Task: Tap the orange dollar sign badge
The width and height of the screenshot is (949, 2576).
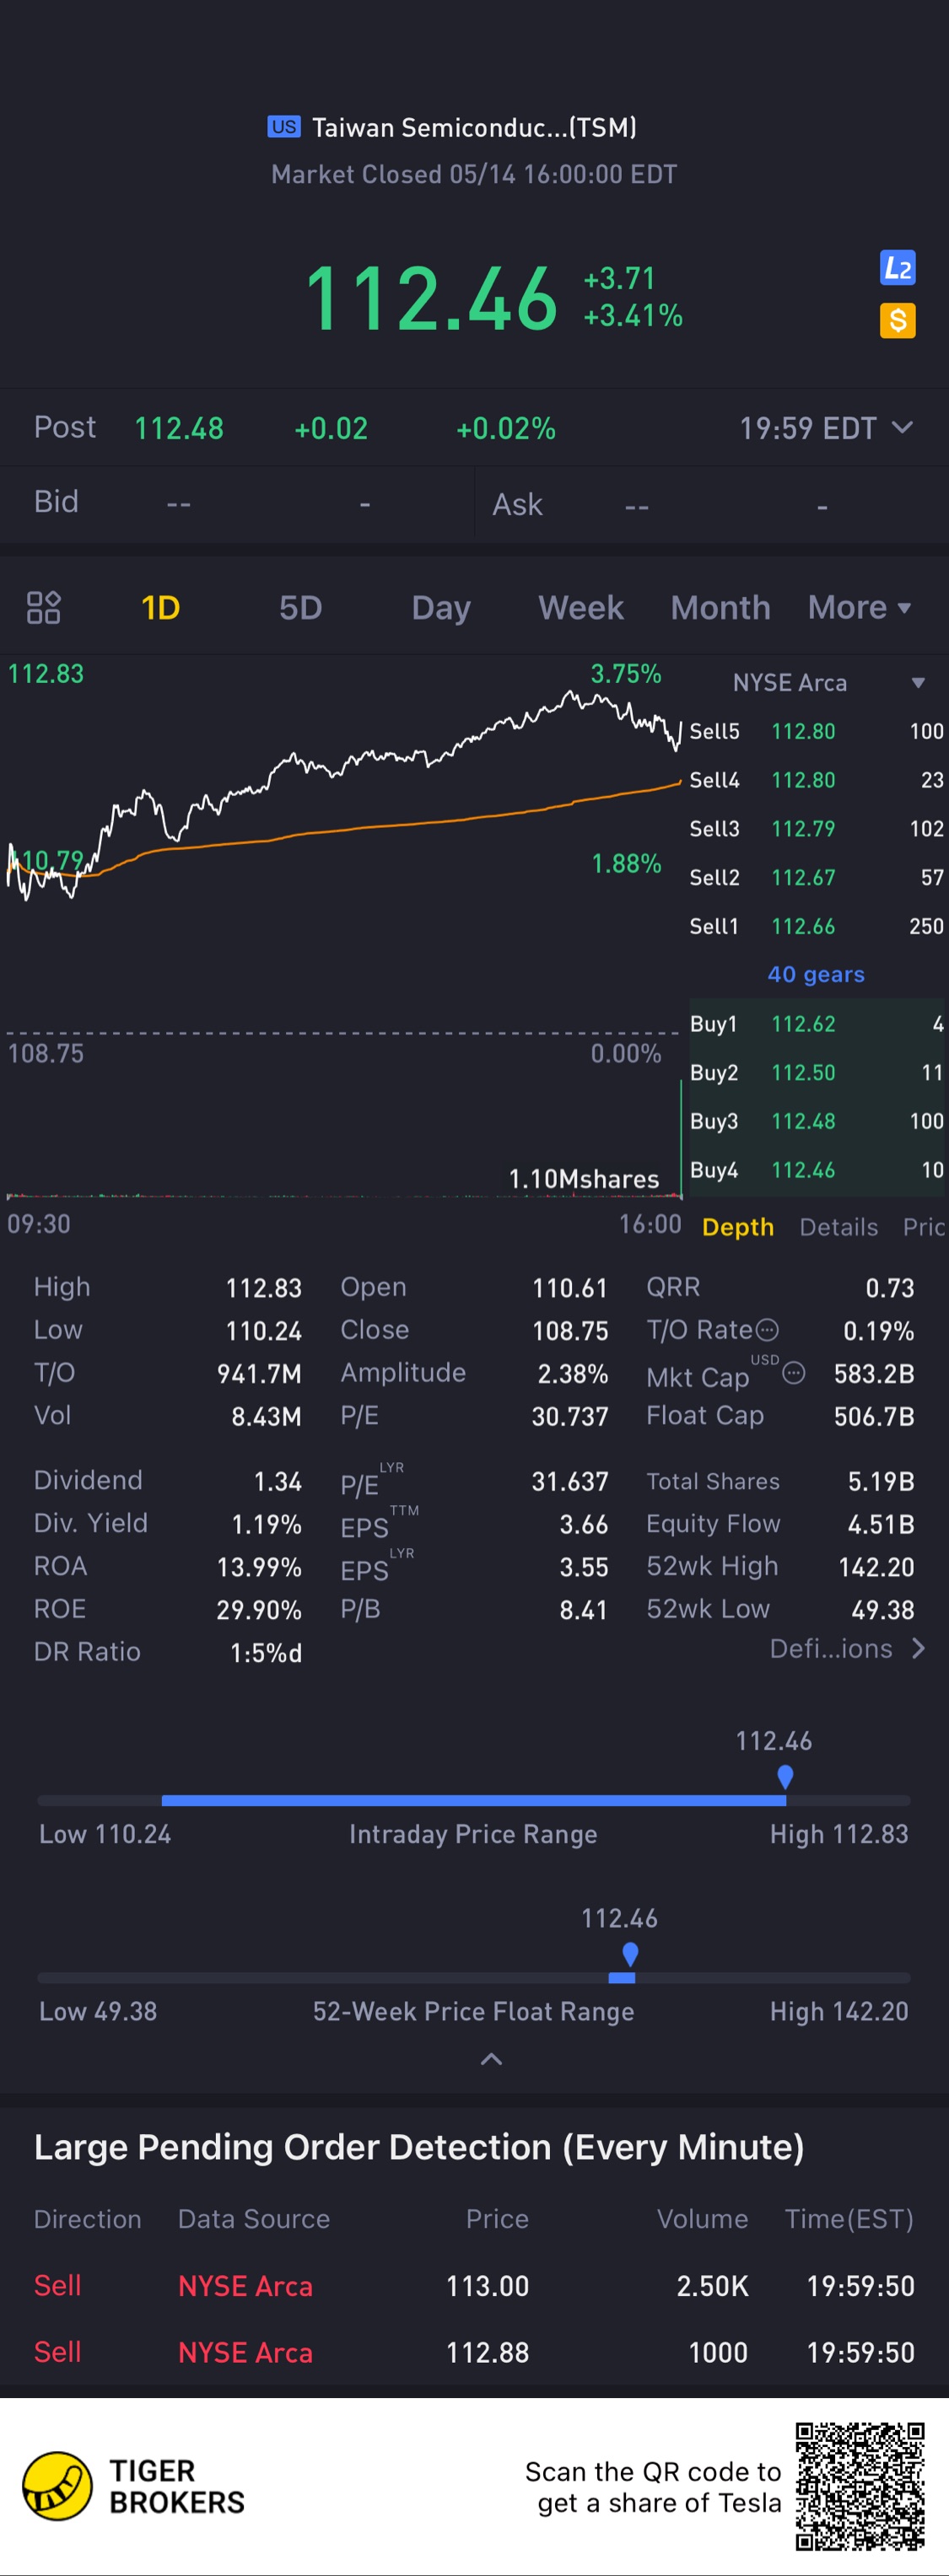Action: 897,321
